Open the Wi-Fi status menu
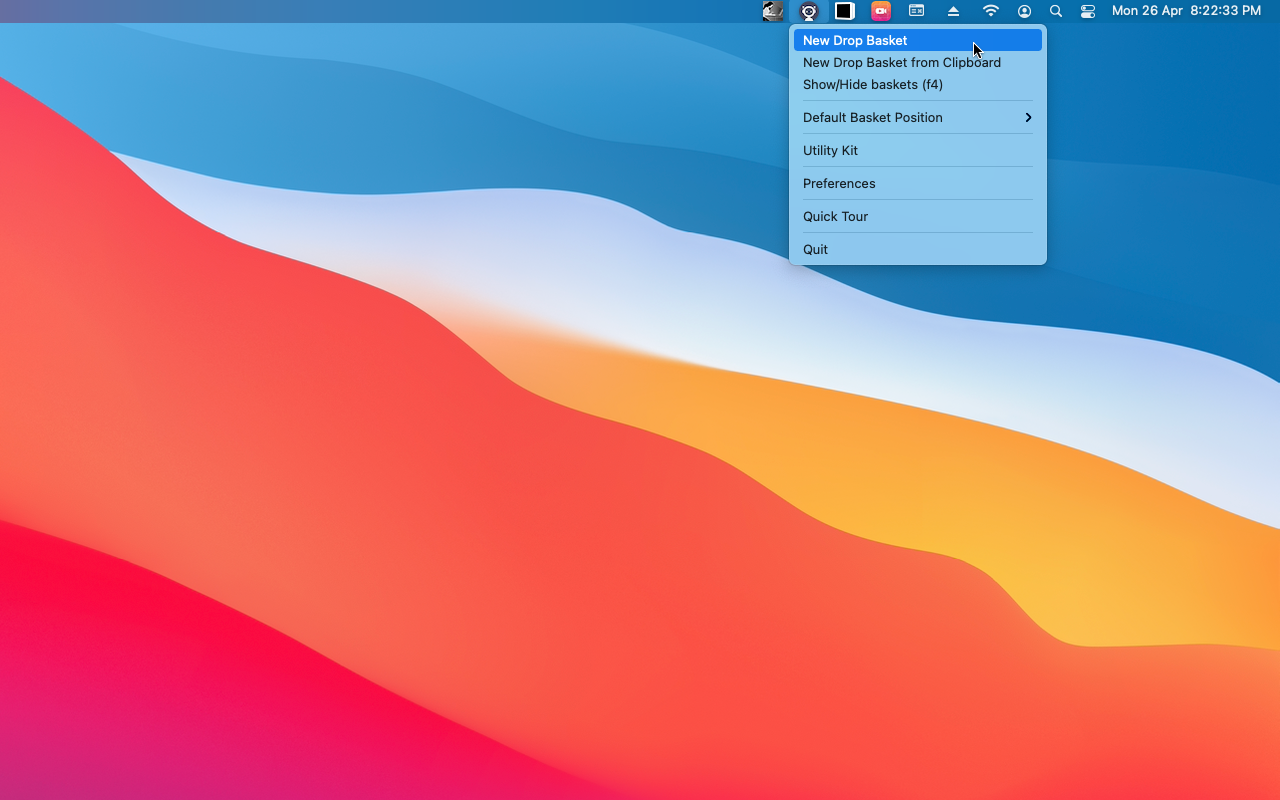This screenshot has width=1280, height=800. pyautogui.click(x=990, y=11)
